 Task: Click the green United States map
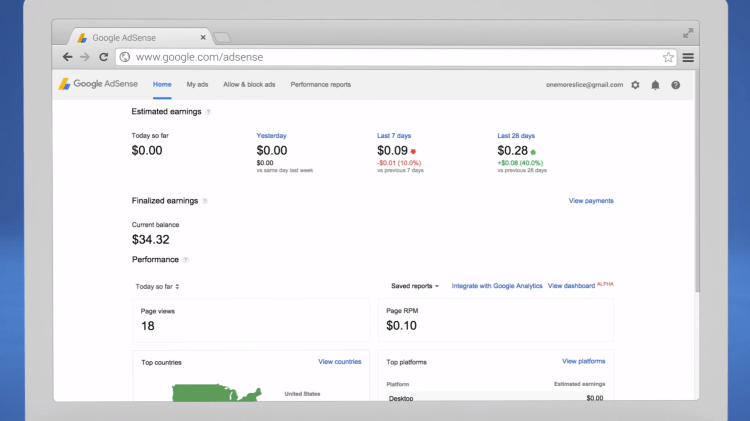216,393
